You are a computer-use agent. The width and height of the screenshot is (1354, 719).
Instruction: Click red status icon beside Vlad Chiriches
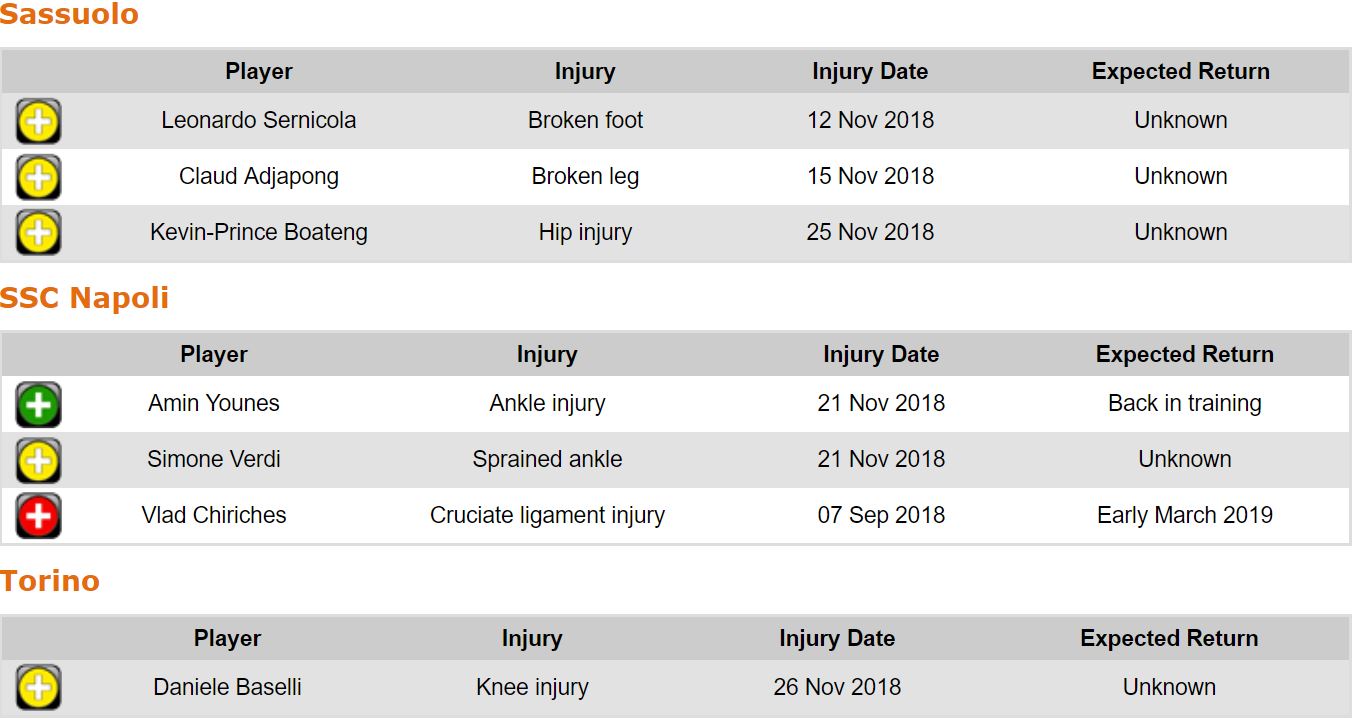pos(38,516)
